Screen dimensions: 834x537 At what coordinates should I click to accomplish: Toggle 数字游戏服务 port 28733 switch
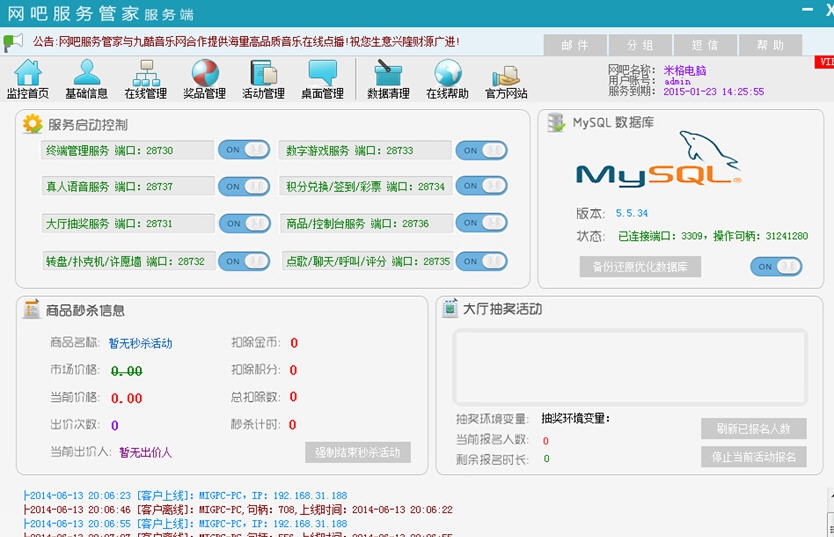[x=481, y=150]
